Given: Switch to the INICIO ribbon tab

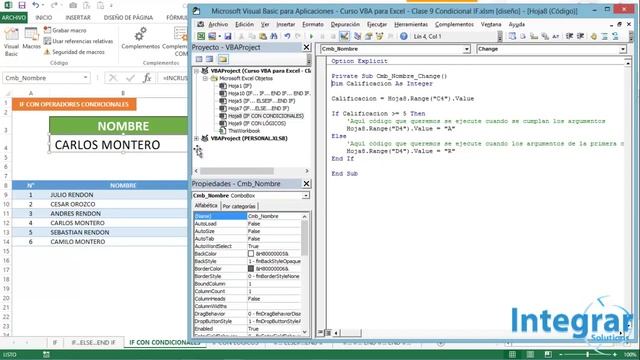Looking at the screenshot, I should click(44, 18).
